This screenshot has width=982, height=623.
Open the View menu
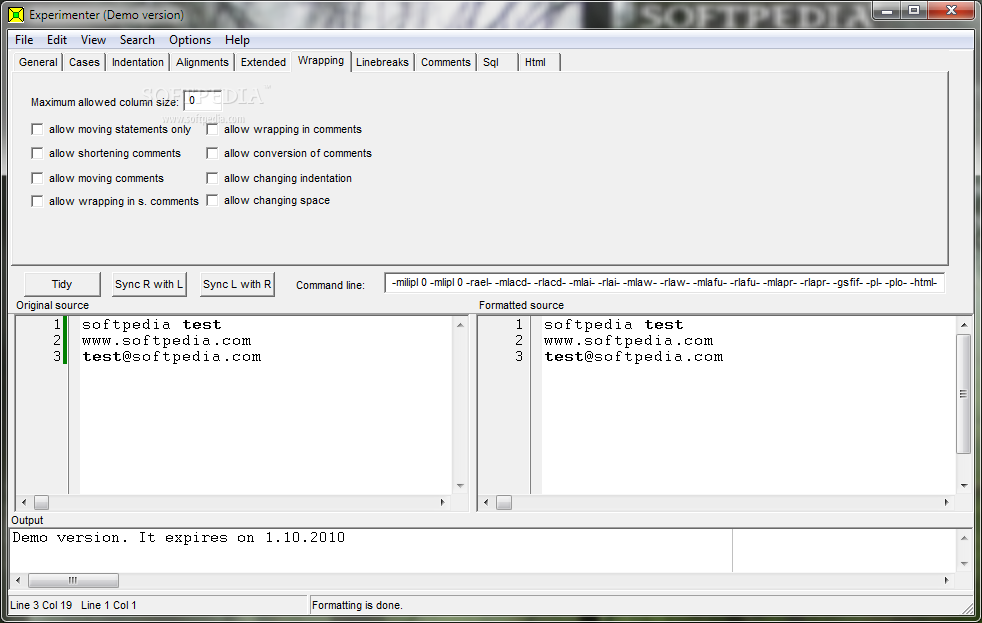[x=93, y=39]
